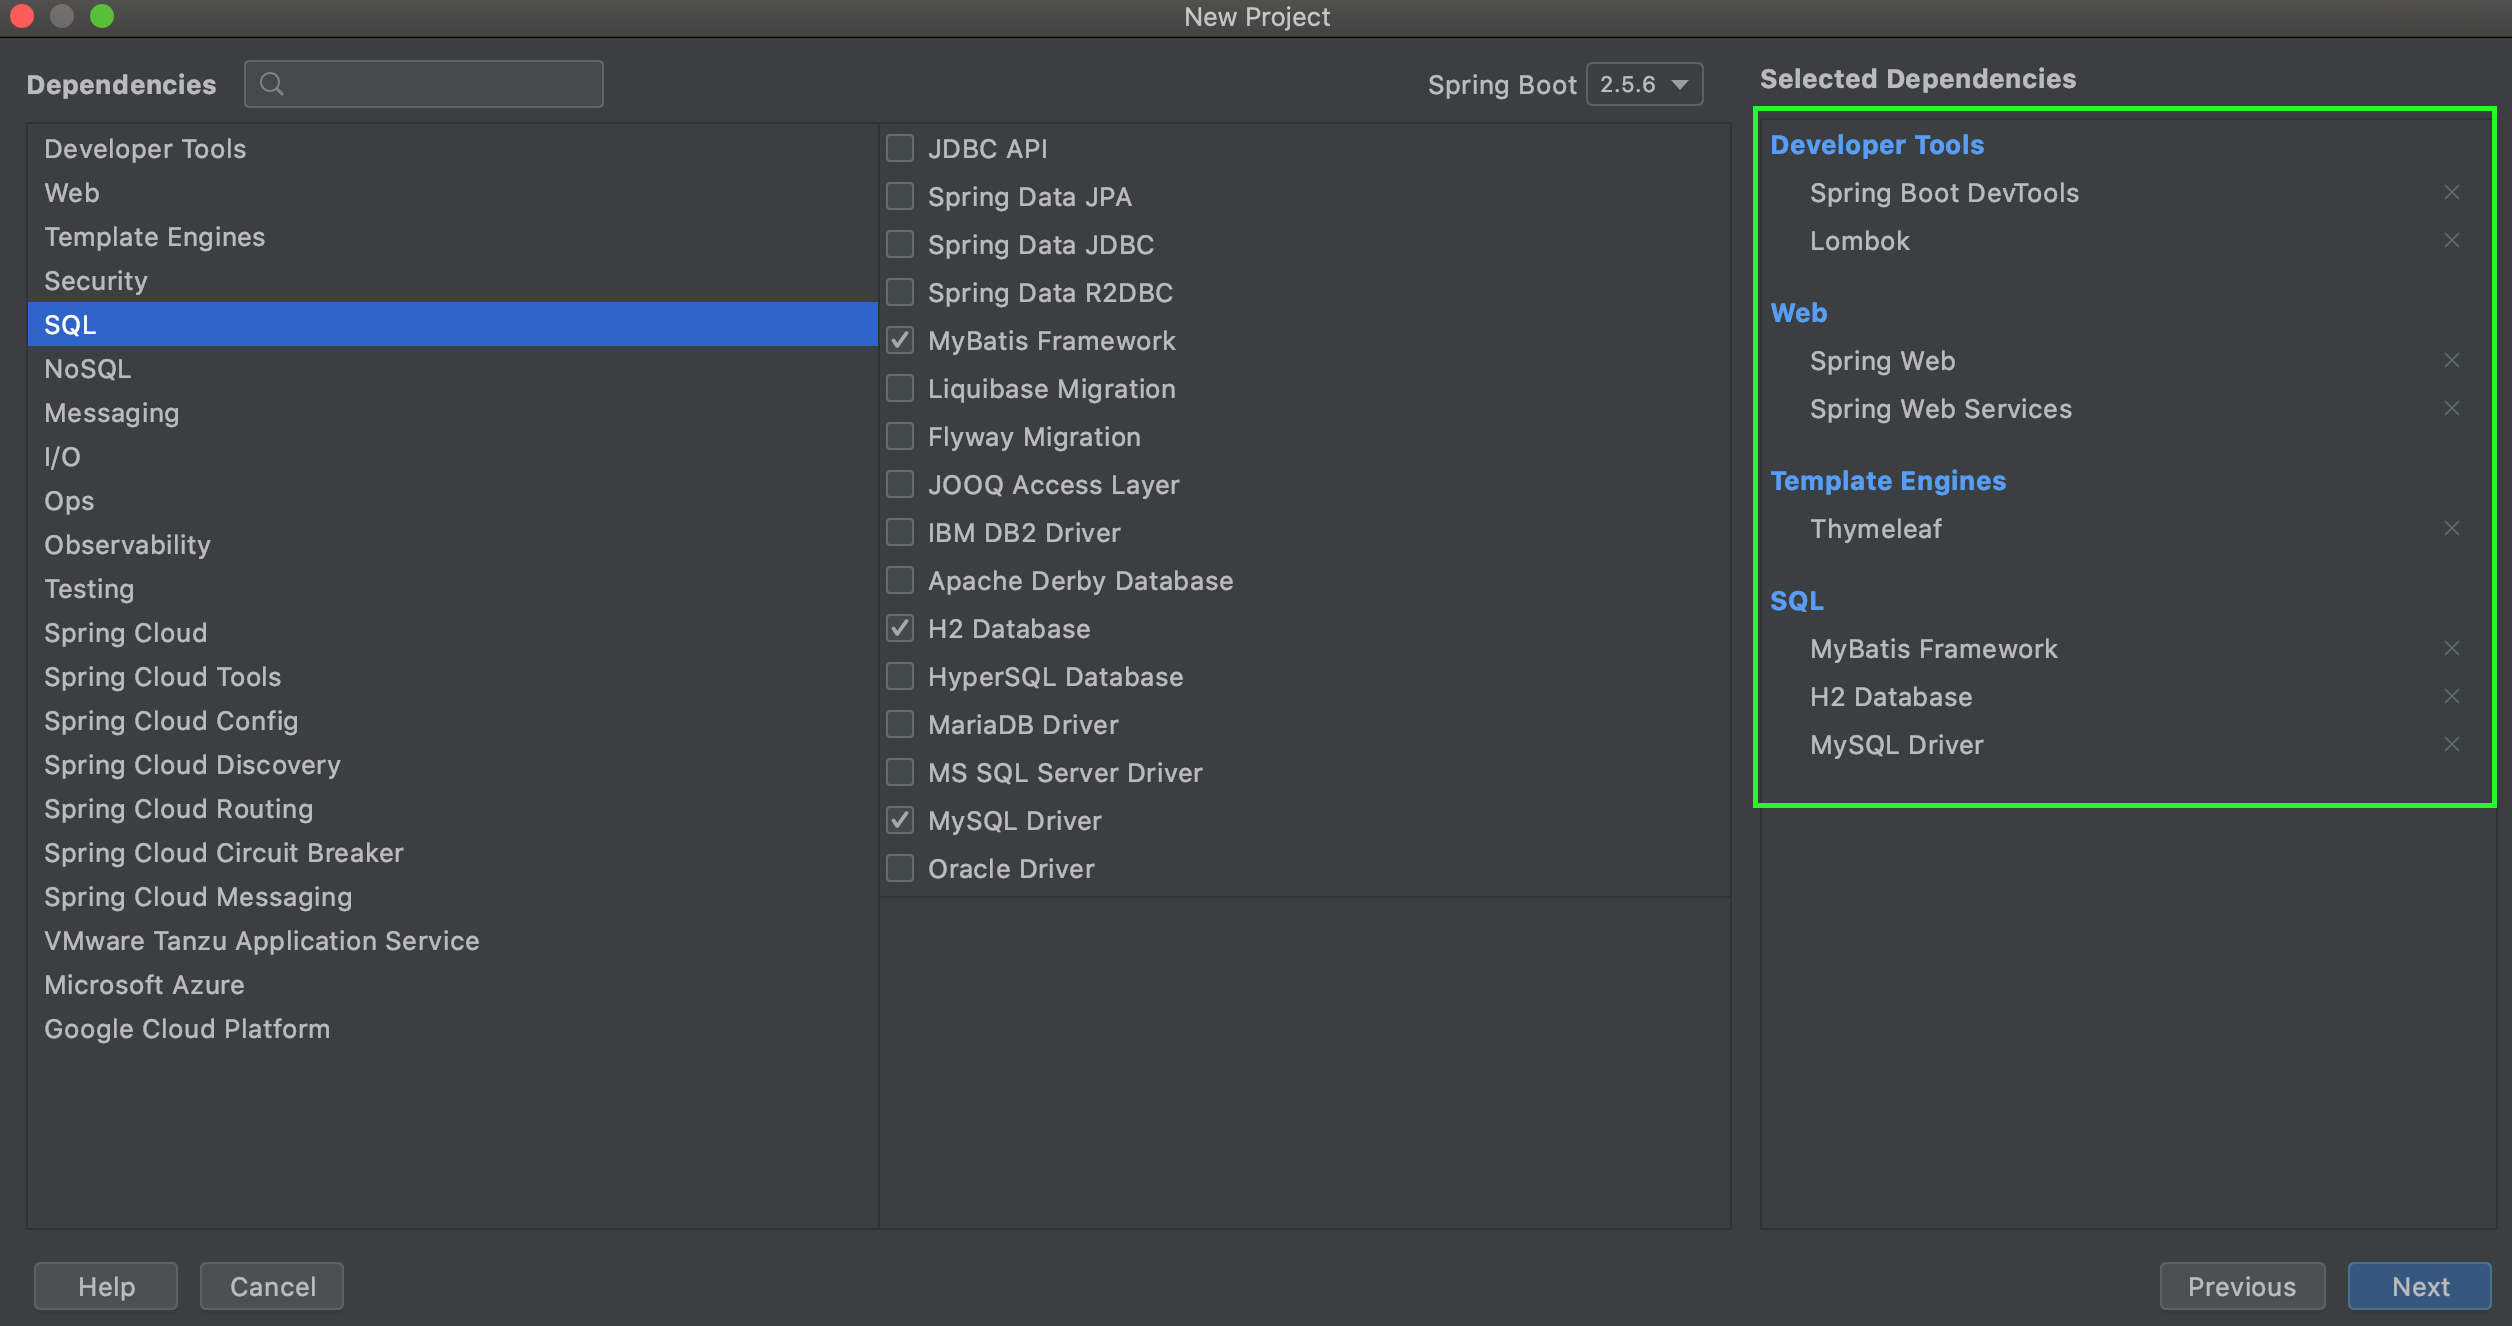2512x1326 pixels.
Task: Click the Previous button
Action: [2241, 1286]
